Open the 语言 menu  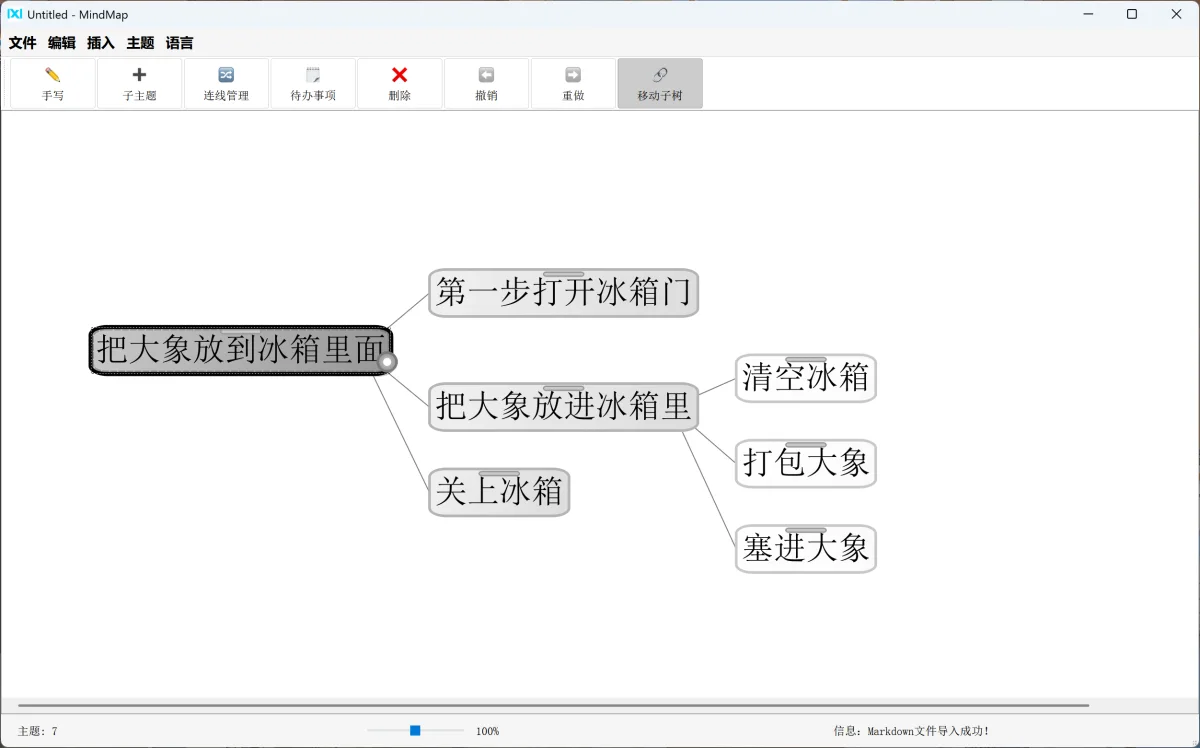tap(180, 43)
